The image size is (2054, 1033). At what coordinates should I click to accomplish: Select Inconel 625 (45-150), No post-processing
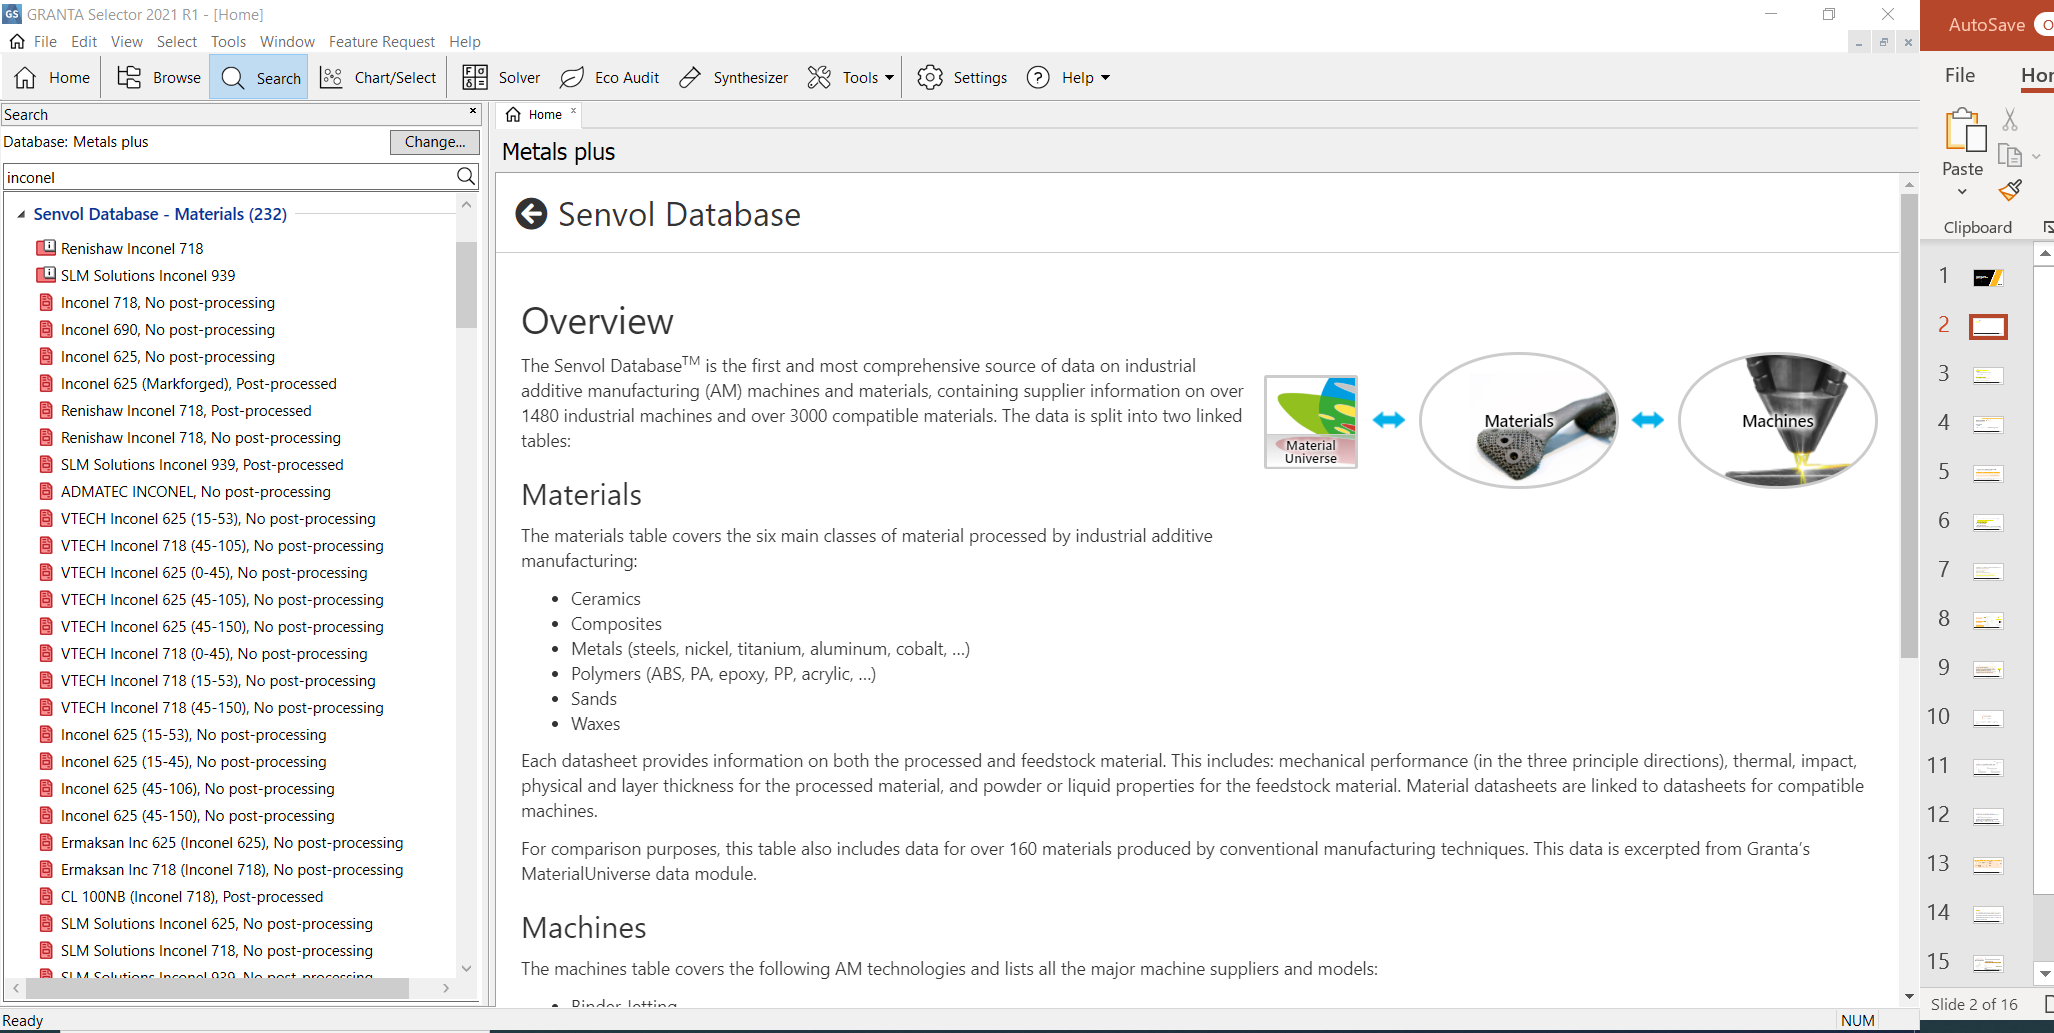[x=198, y=815]
